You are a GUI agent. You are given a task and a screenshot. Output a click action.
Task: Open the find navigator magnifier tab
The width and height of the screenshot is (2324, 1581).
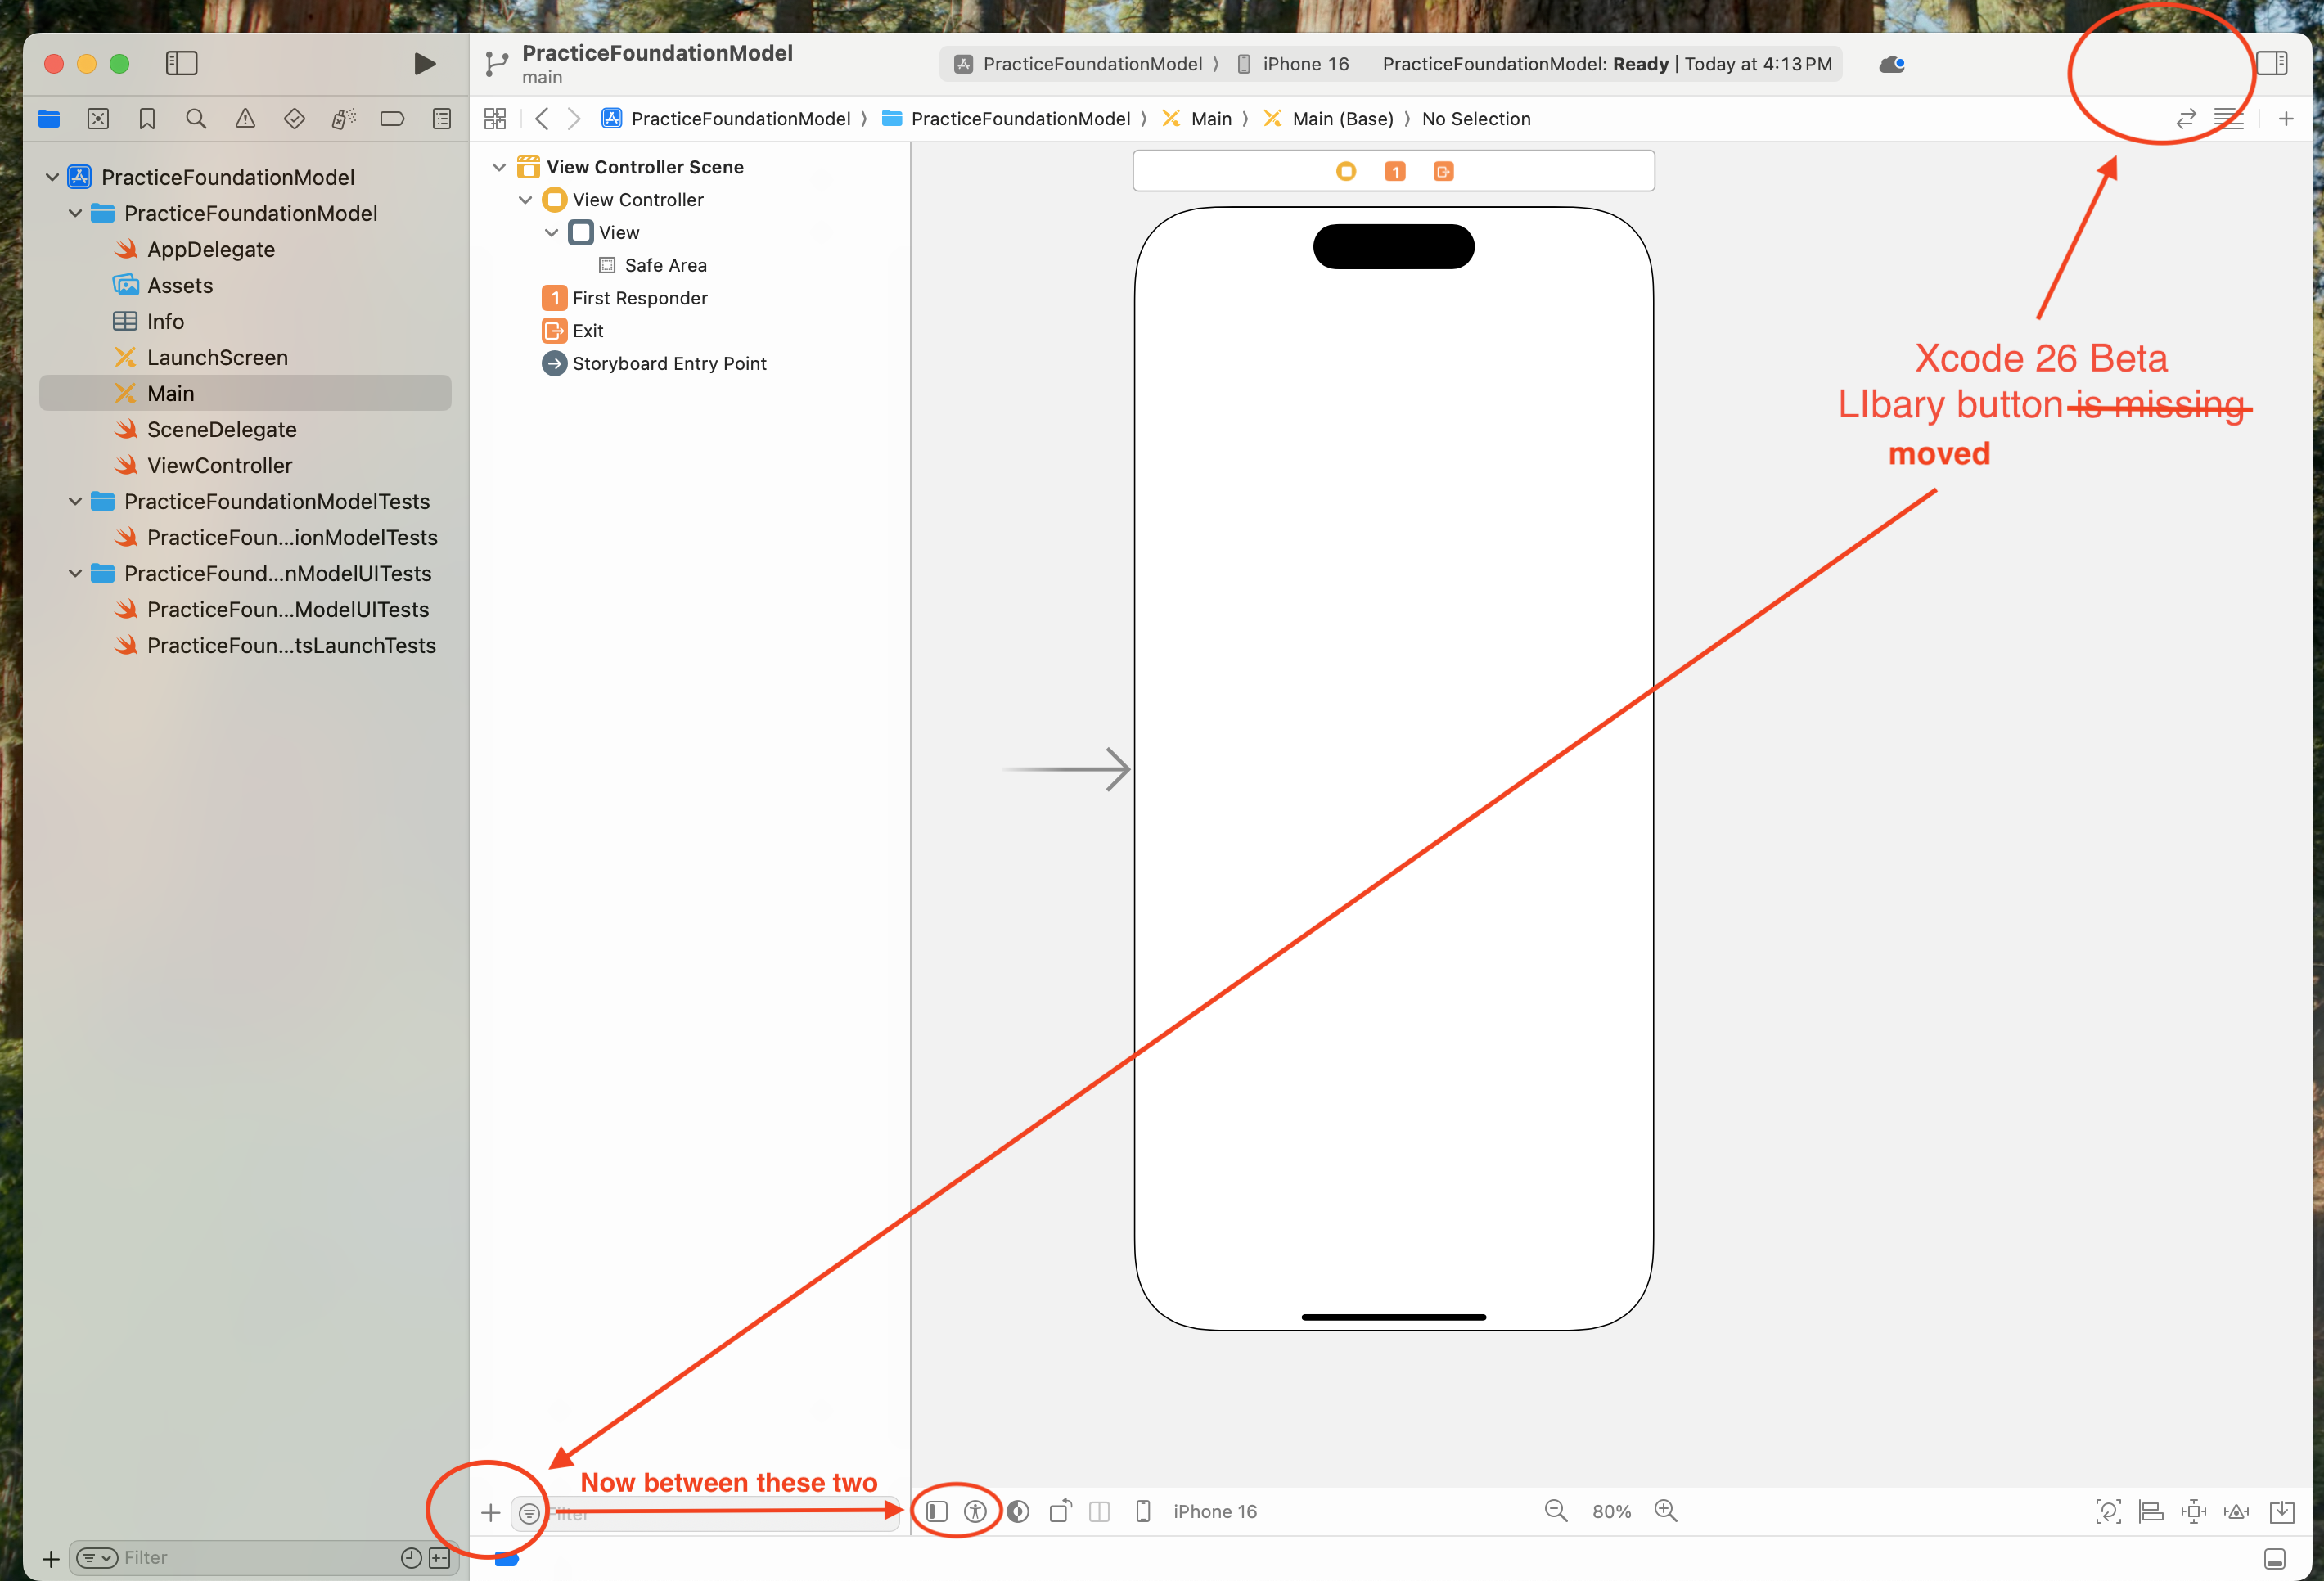coord(196,119)
